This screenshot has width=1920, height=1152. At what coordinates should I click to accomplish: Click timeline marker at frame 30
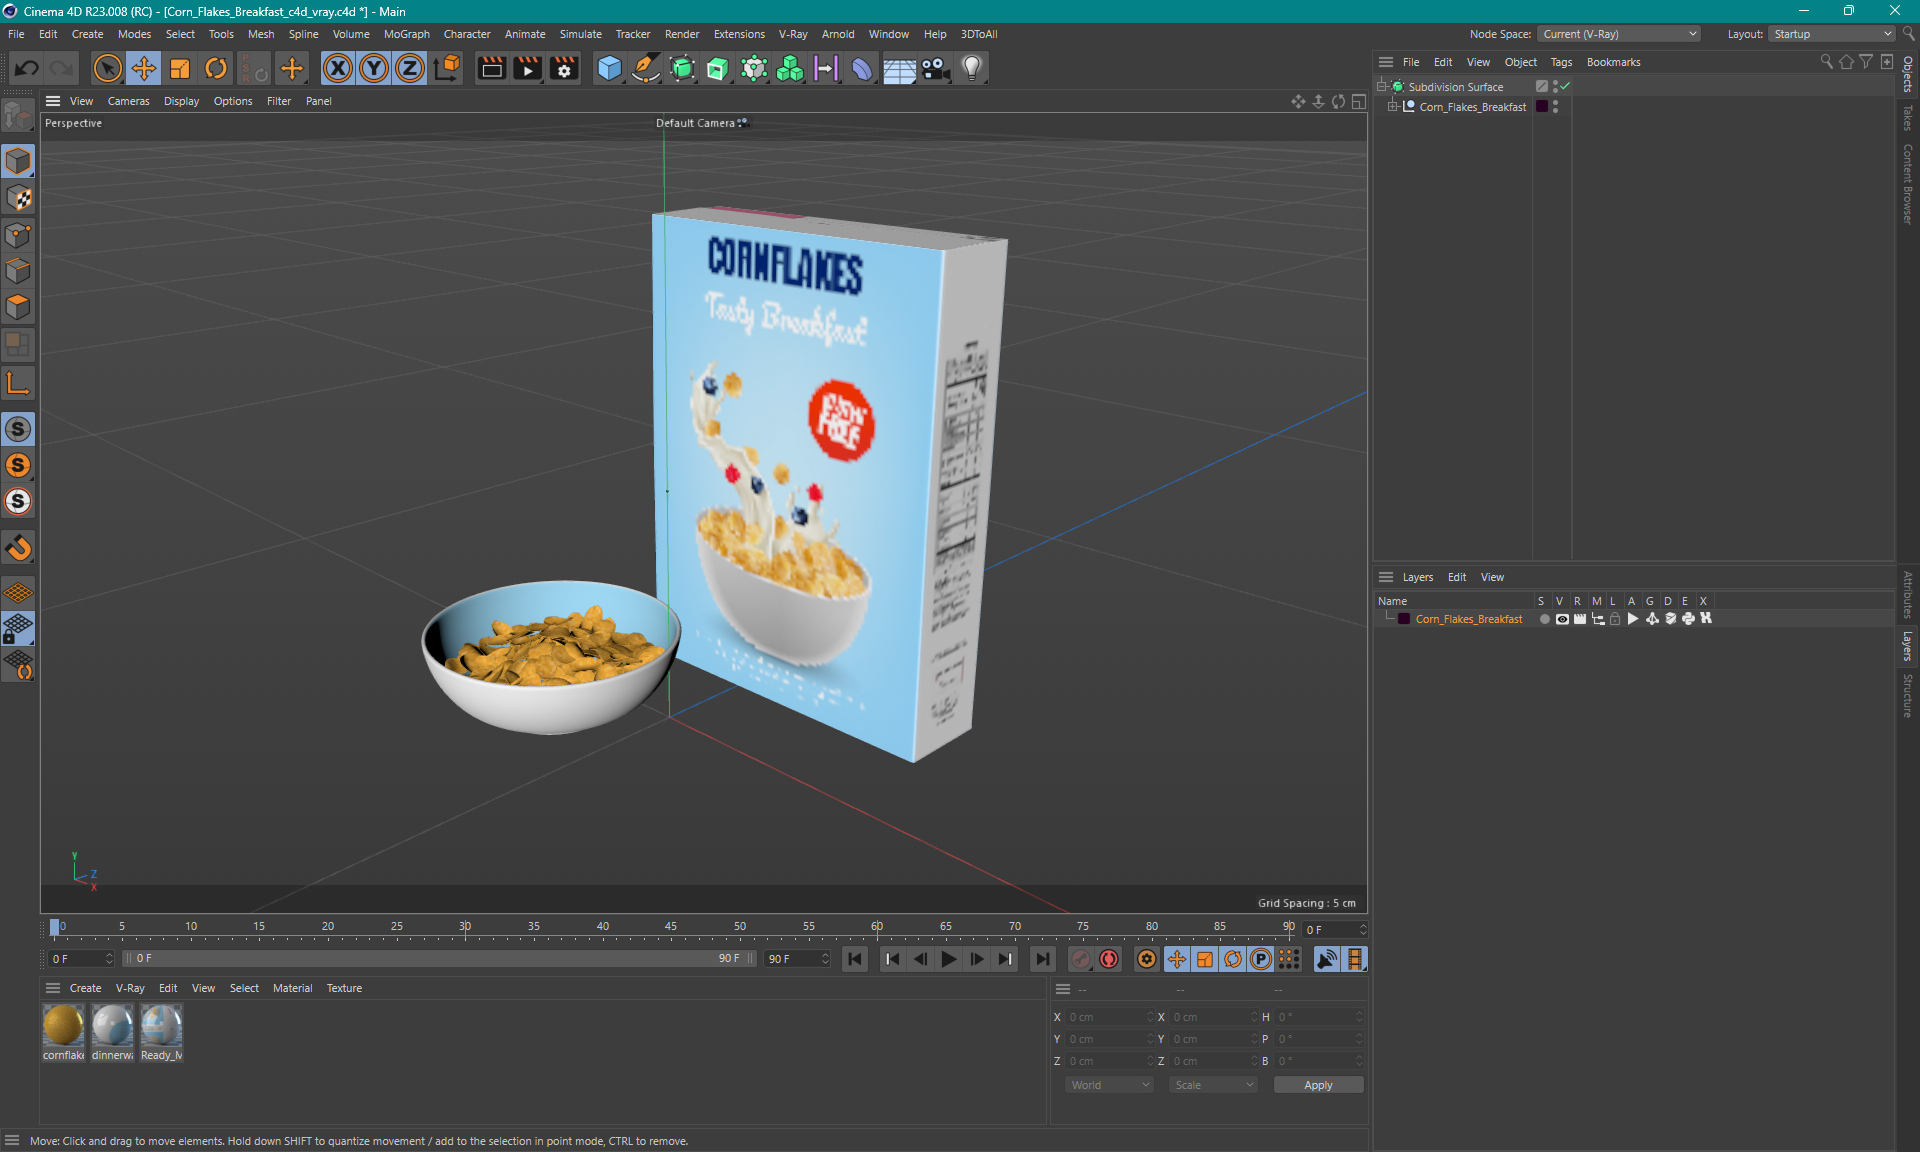465,927
